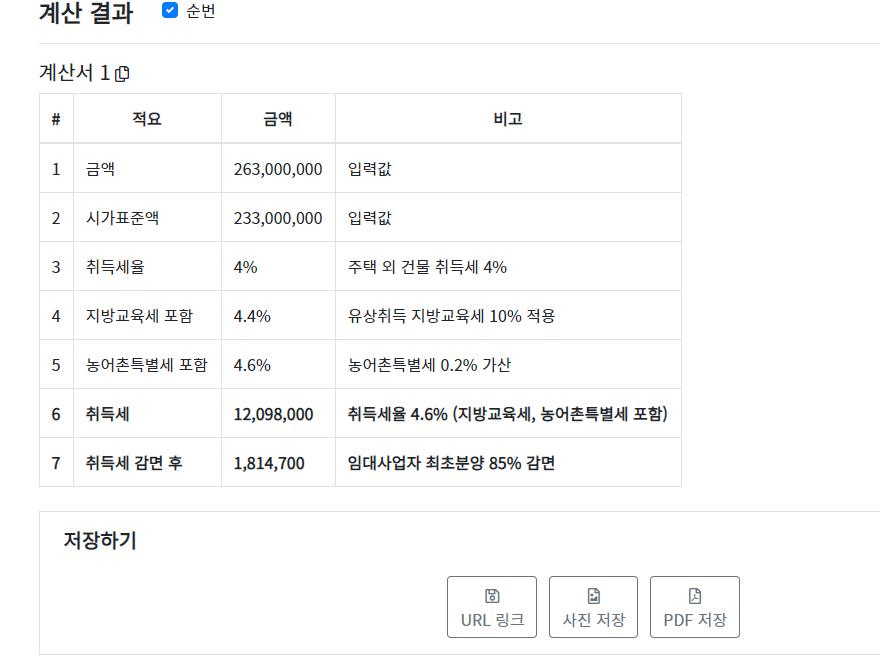Click the 취득세 감면 후 row label
The width and height of the screenshot is (880, 663).
pyautogui.click(x=134, y=463)
